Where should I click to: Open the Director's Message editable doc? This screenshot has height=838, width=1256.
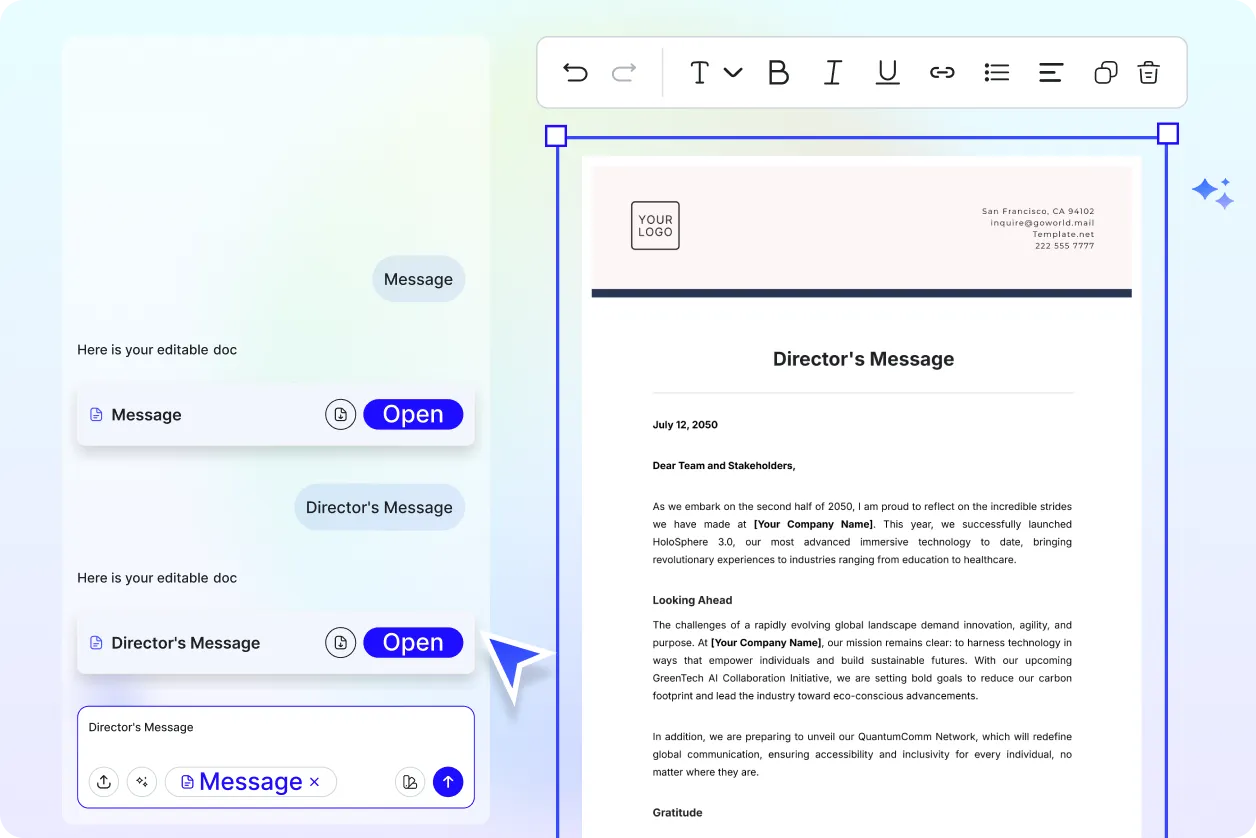coord(413,642)
